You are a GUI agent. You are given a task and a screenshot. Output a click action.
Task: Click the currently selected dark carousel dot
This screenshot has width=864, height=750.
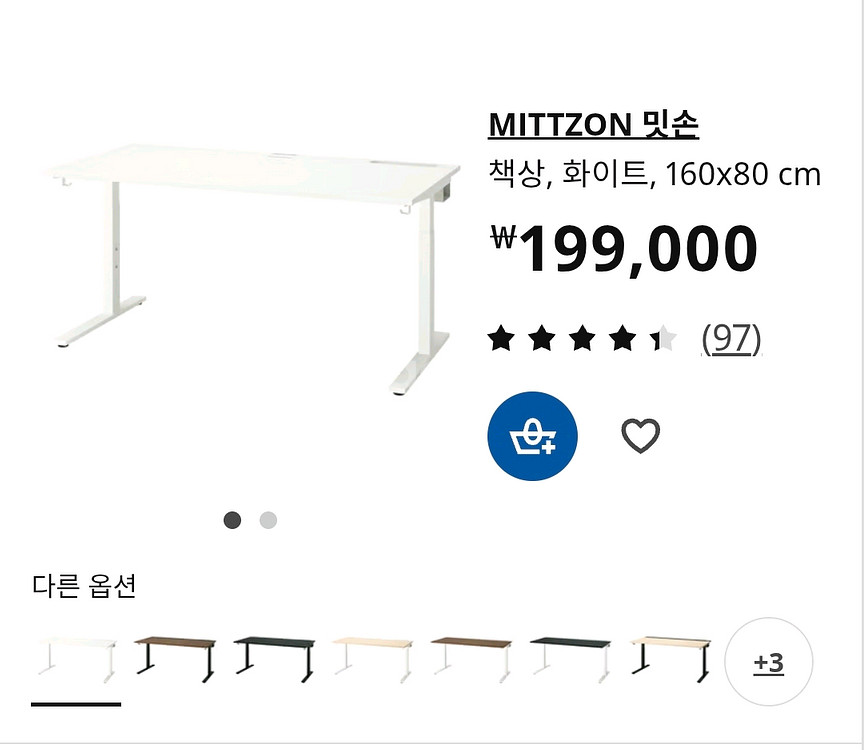pos(233,519)
